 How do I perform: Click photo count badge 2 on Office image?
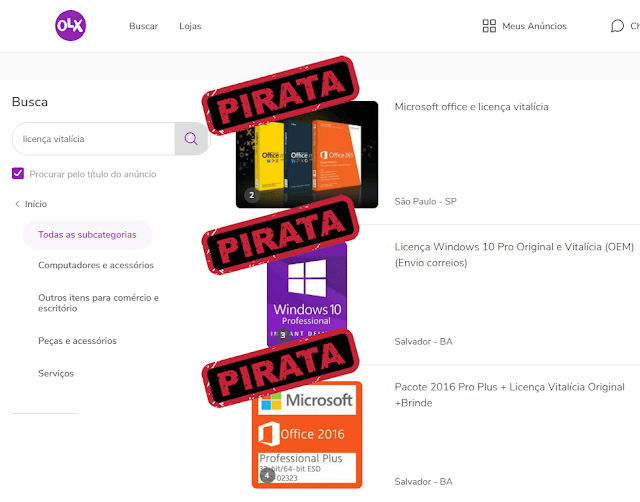[x=251, y=195]
